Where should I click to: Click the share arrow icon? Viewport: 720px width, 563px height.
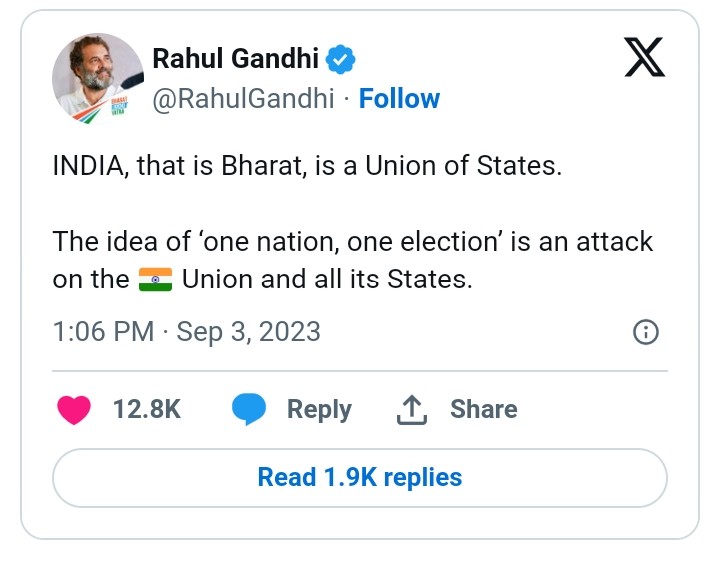click(x=412, y=409)
